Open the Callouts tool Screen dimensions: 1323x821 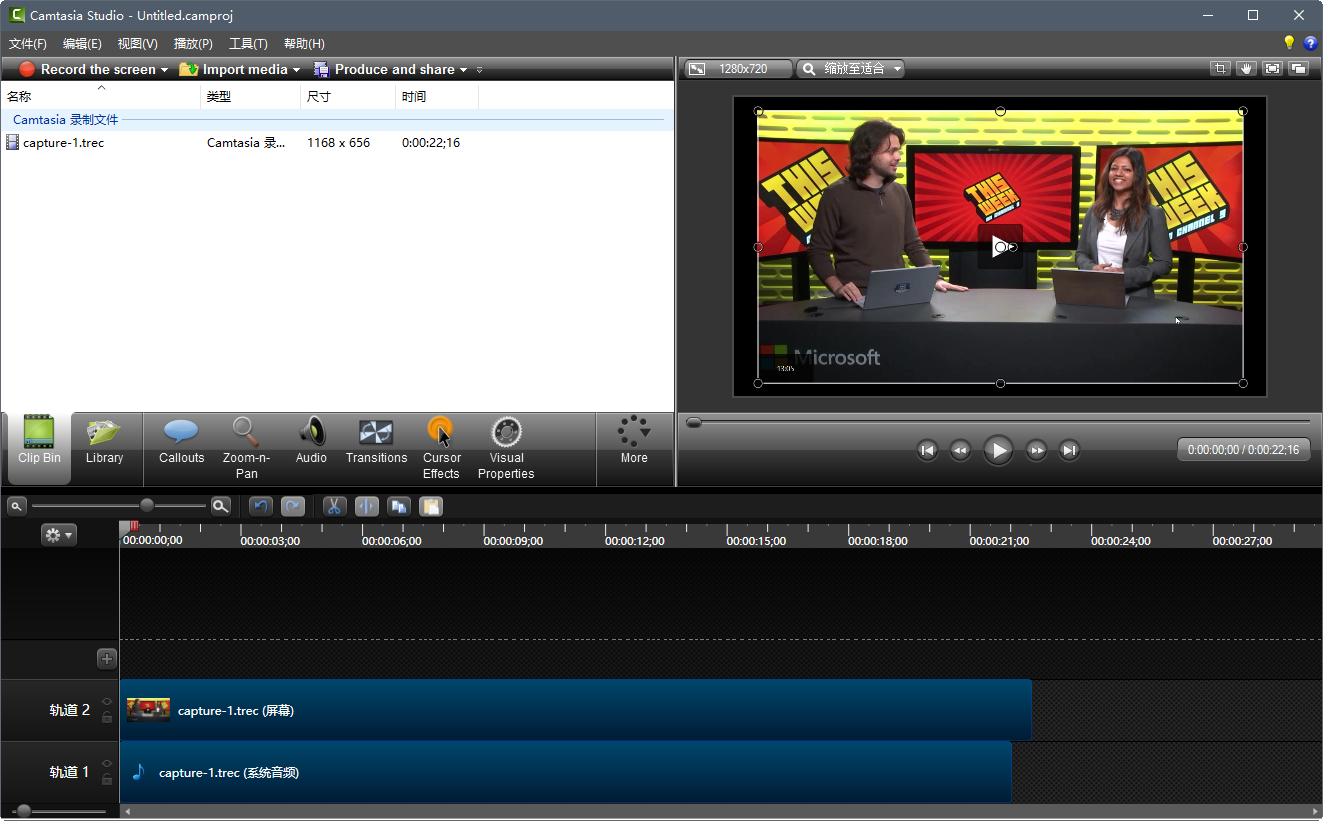click(181, 441)
